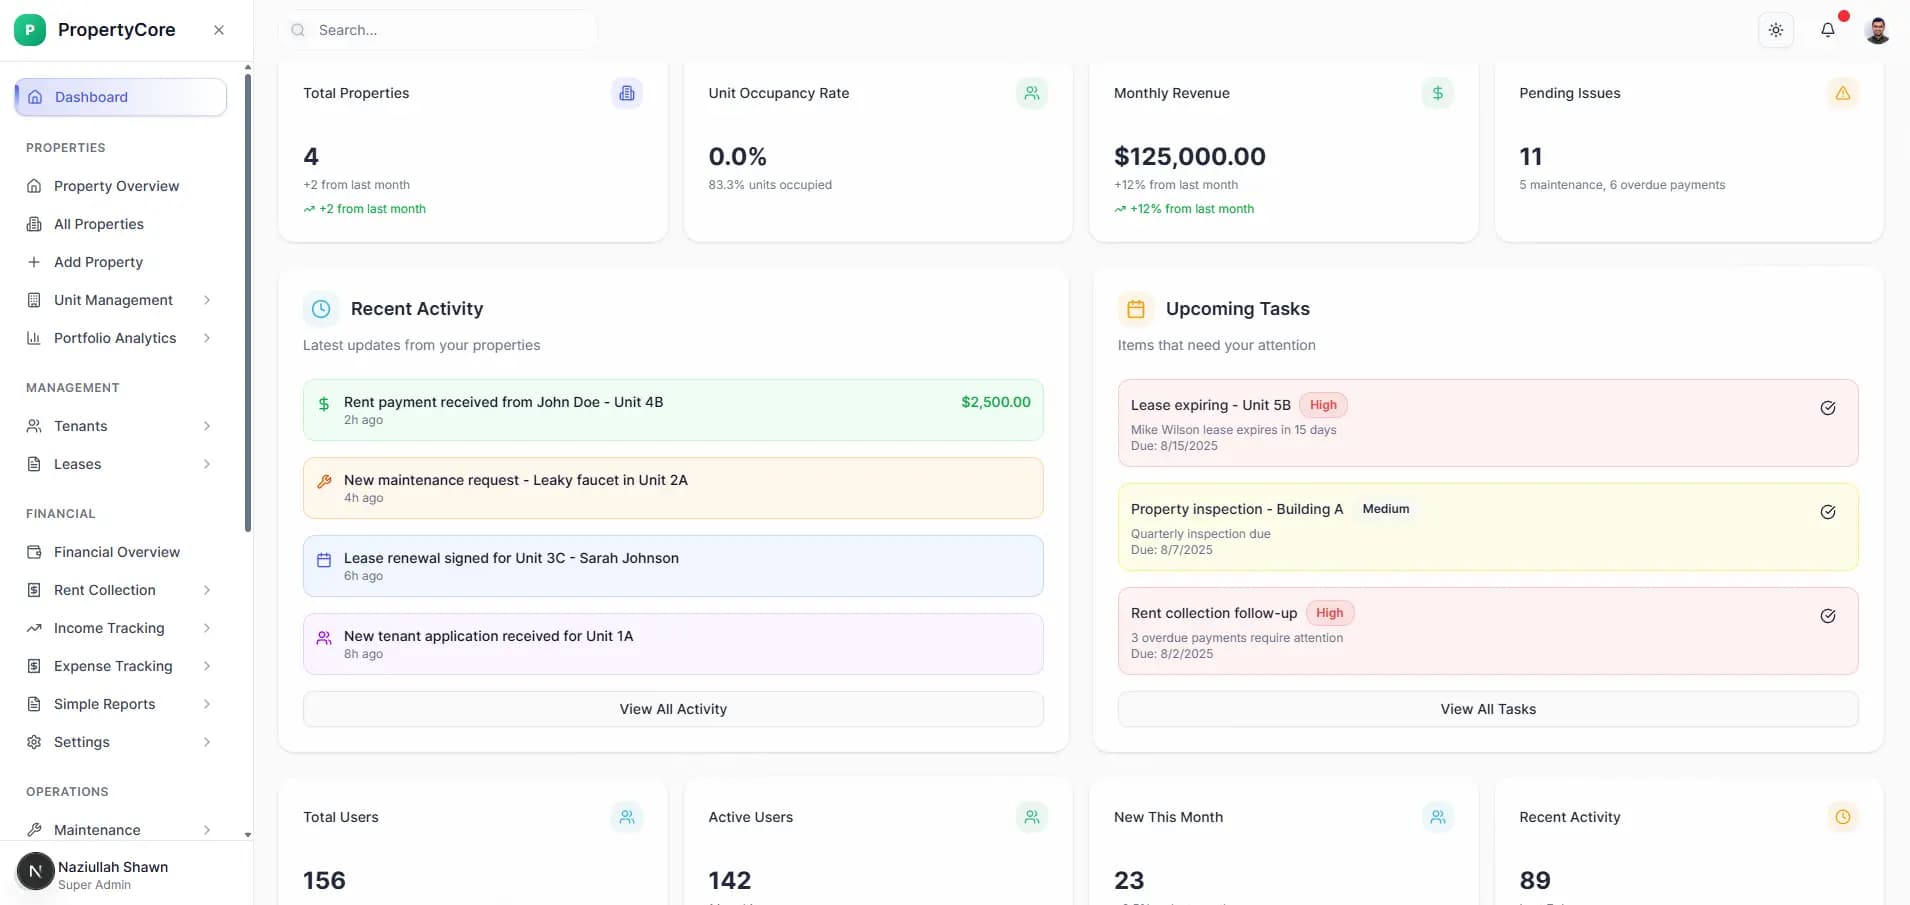Click the View All Activity button

pos(672,708)
